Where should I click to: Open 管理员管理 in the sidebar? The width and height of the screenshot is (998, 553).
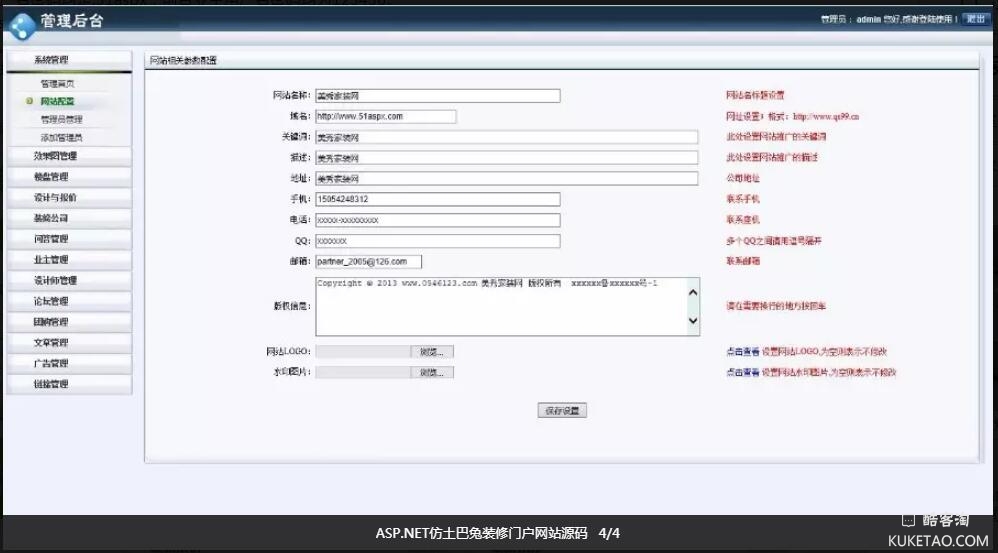pos(62,119)
